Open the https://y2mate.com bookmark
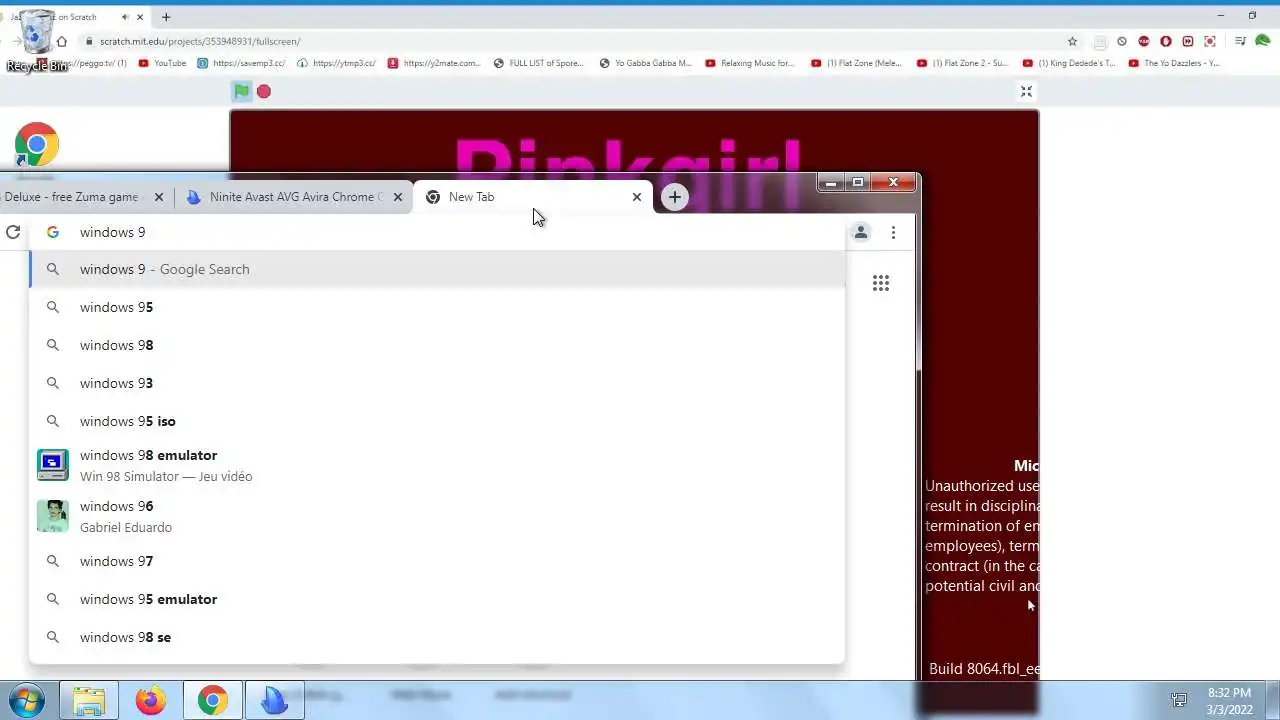 (434, 63)
